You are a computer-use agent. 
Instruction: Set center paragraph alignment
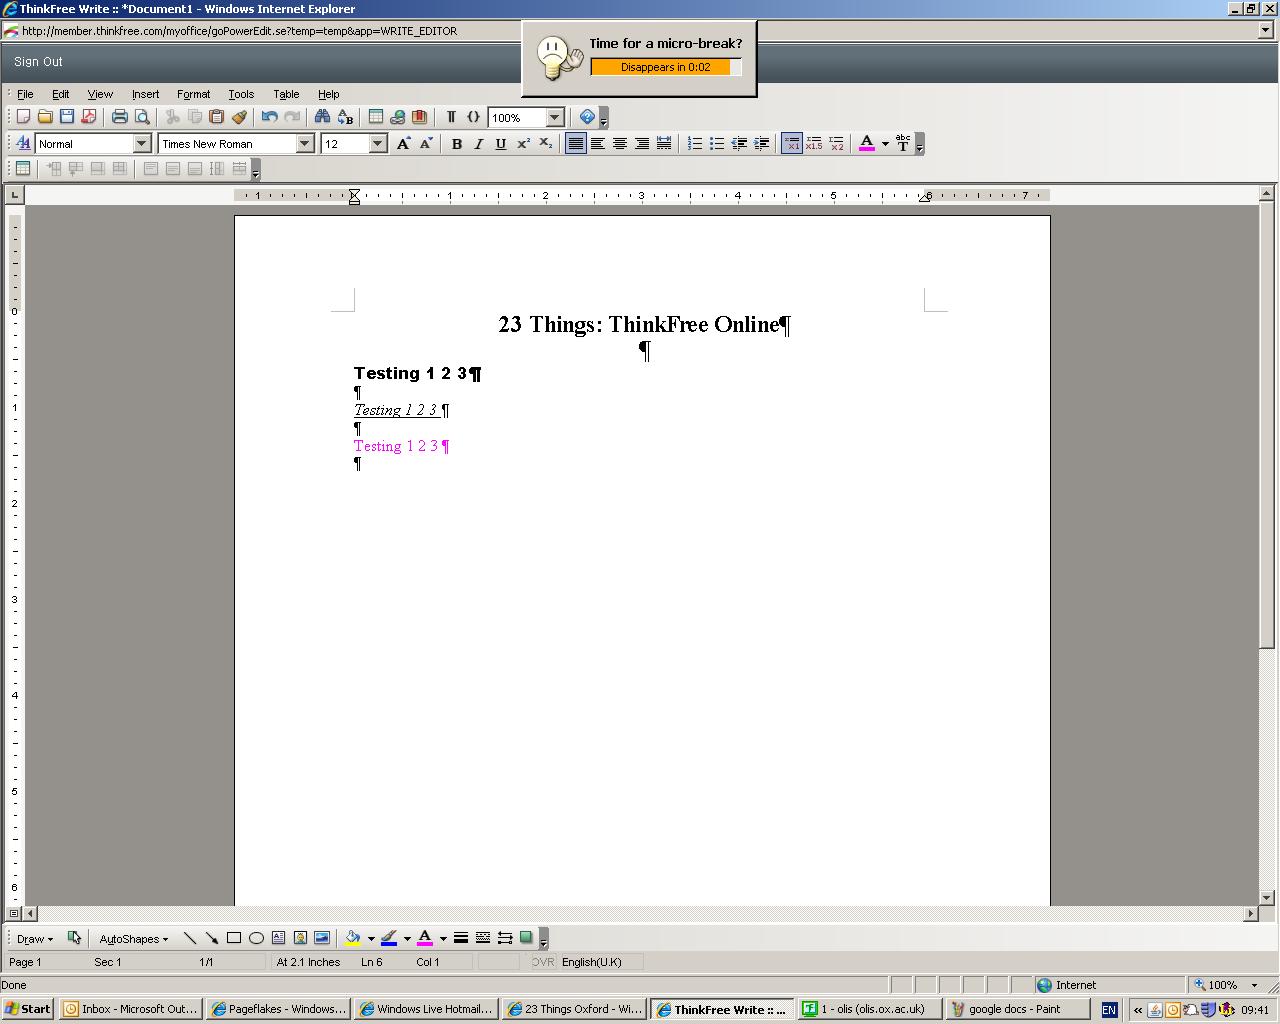(620, 144)
